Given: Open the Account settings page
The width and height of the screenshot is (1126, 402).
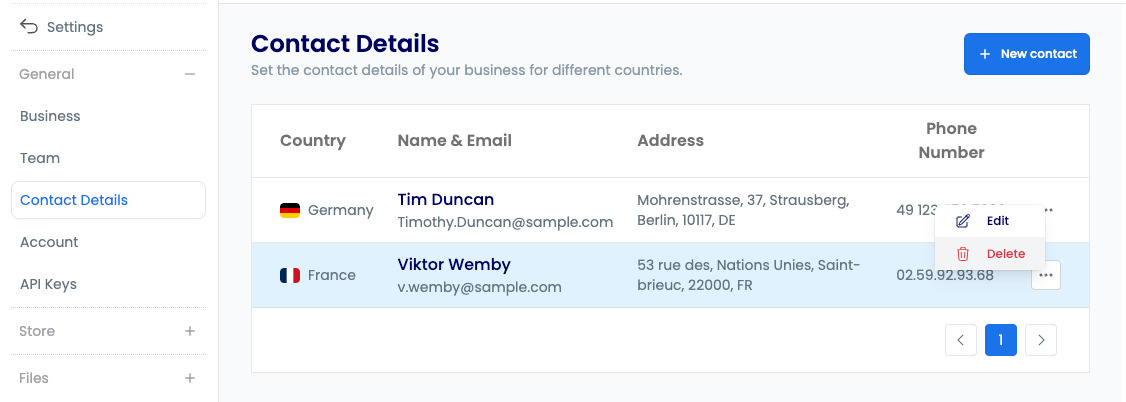Looking at the screenshot, I should pyautogui.click(x=49, y=242).
